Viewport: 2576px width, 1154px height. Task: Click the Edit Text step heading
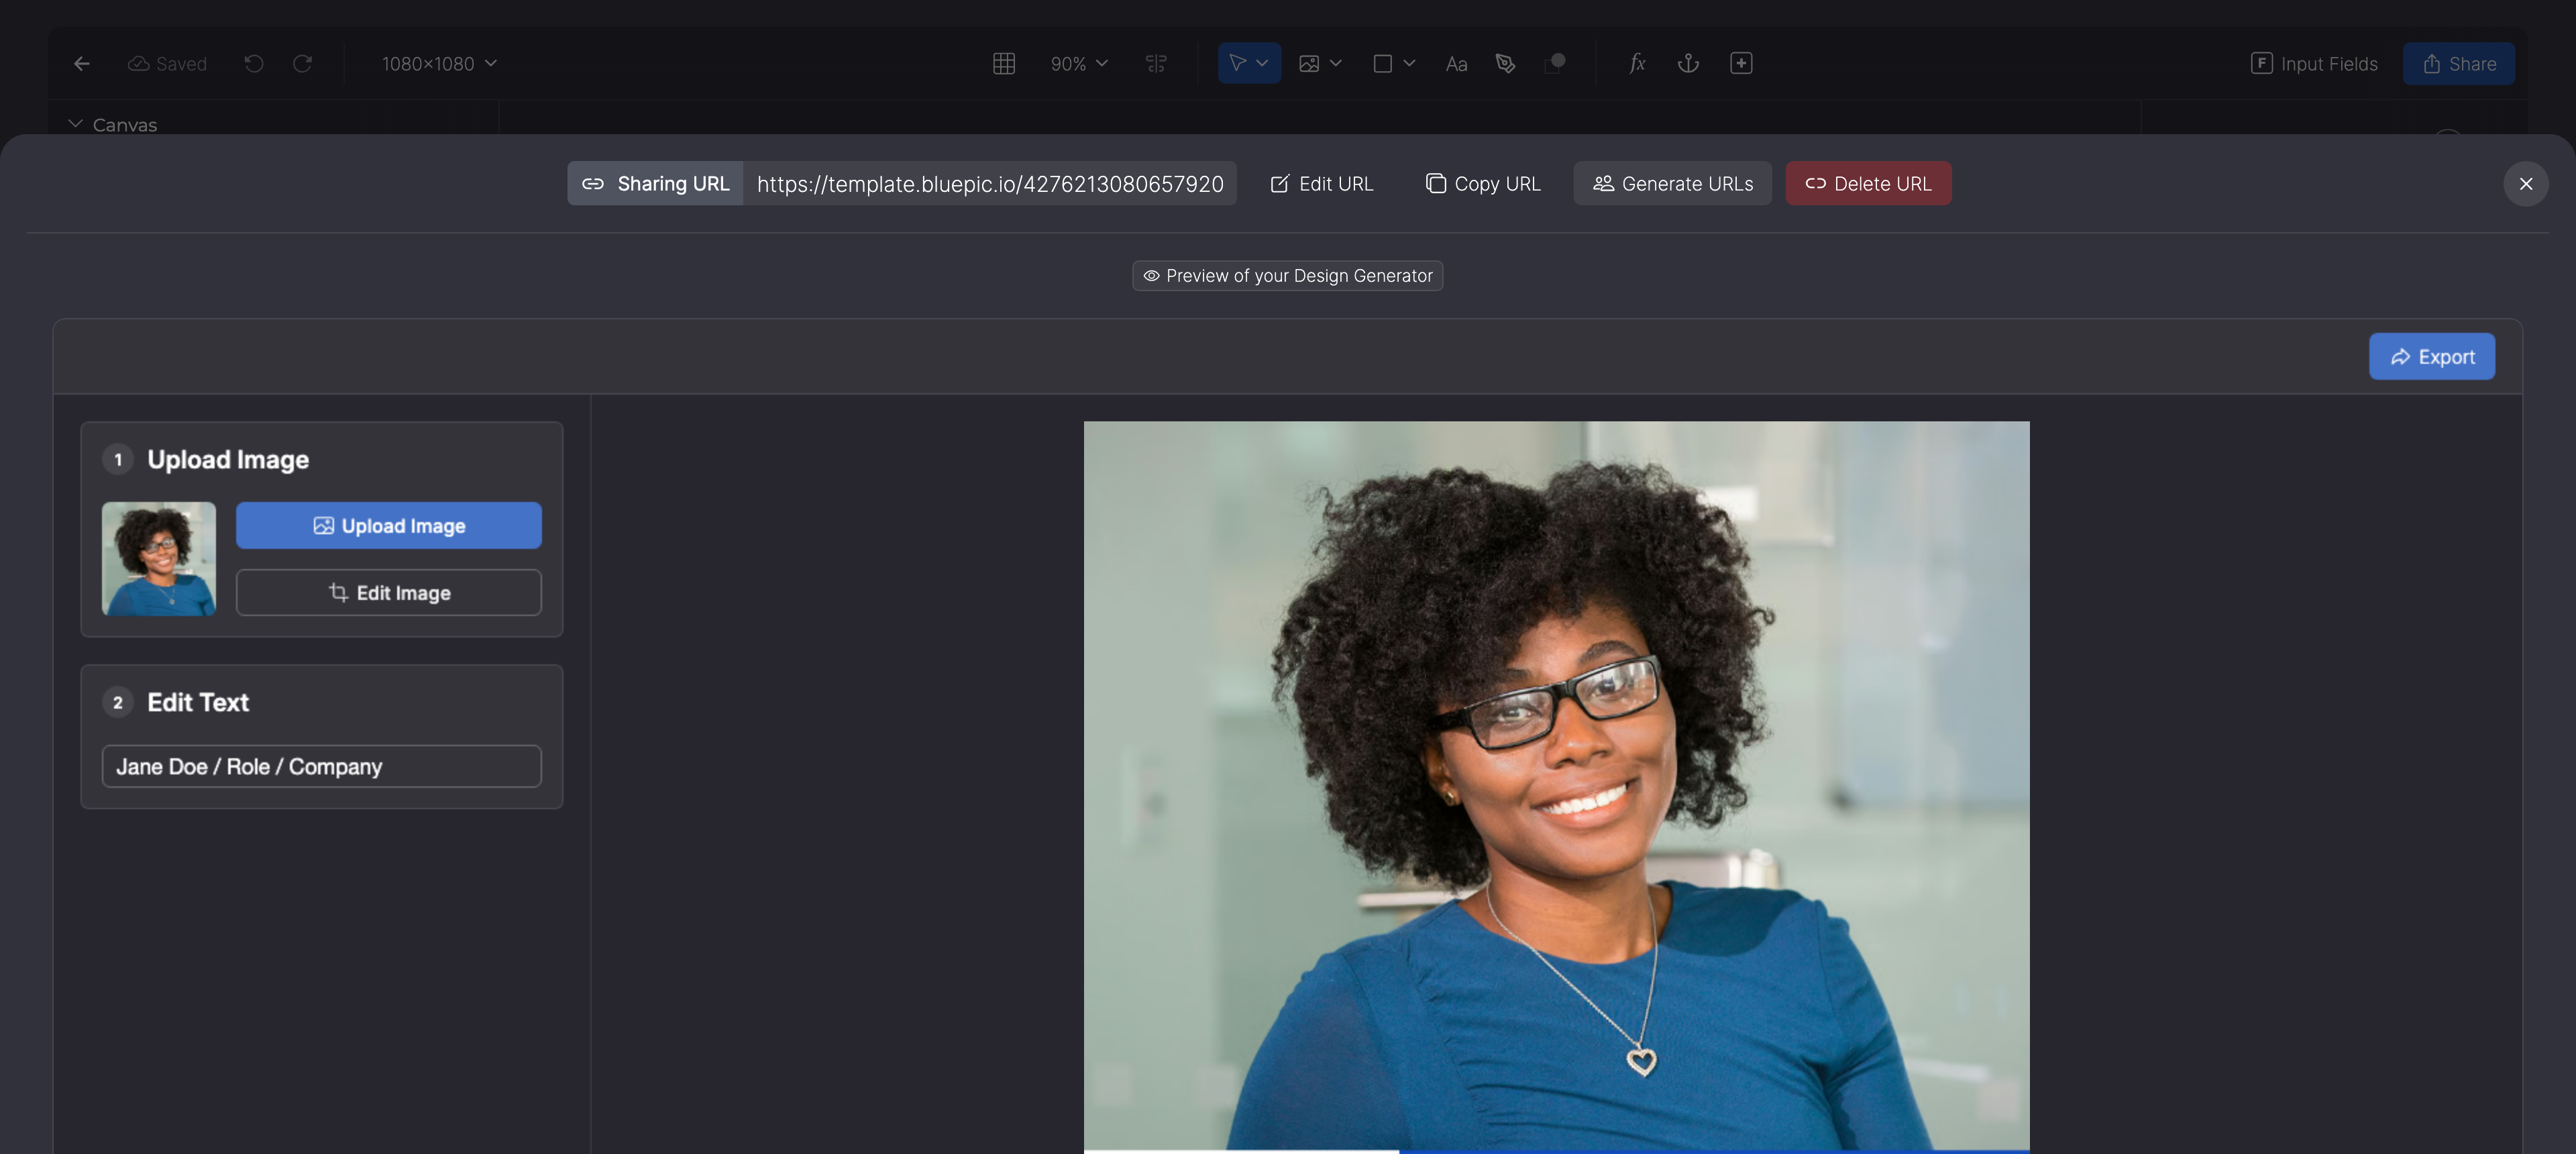tap(198, 702)
